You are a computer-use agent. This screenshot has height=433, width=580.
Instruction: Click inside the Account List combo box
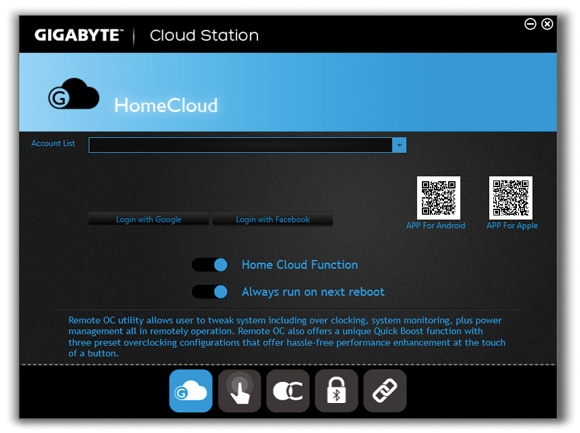point(240,145)
